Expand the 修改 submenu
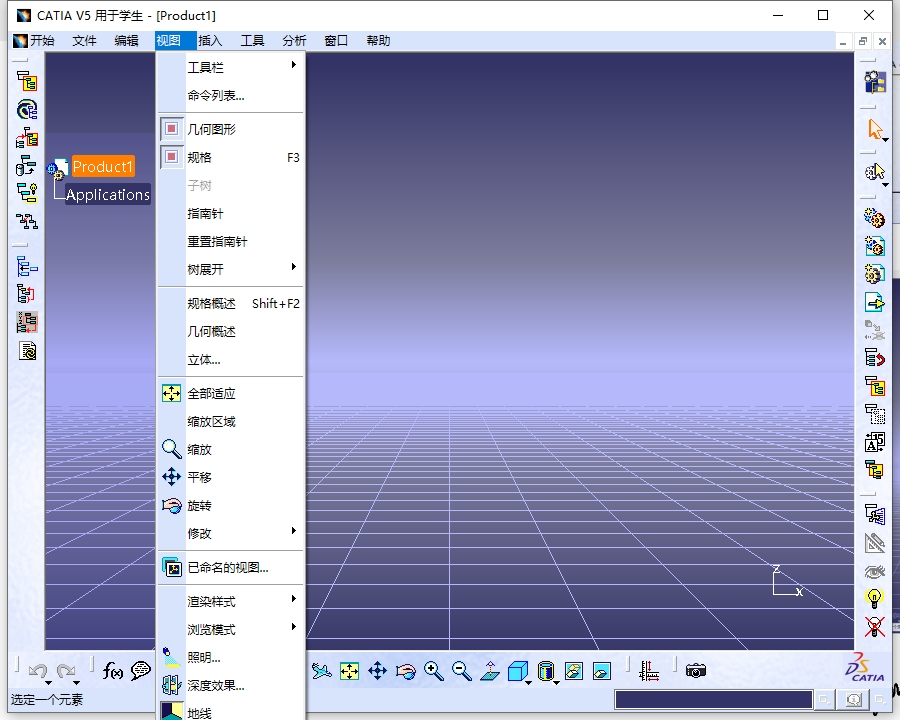This screenshot has height=720, width=900. point(230,533)
